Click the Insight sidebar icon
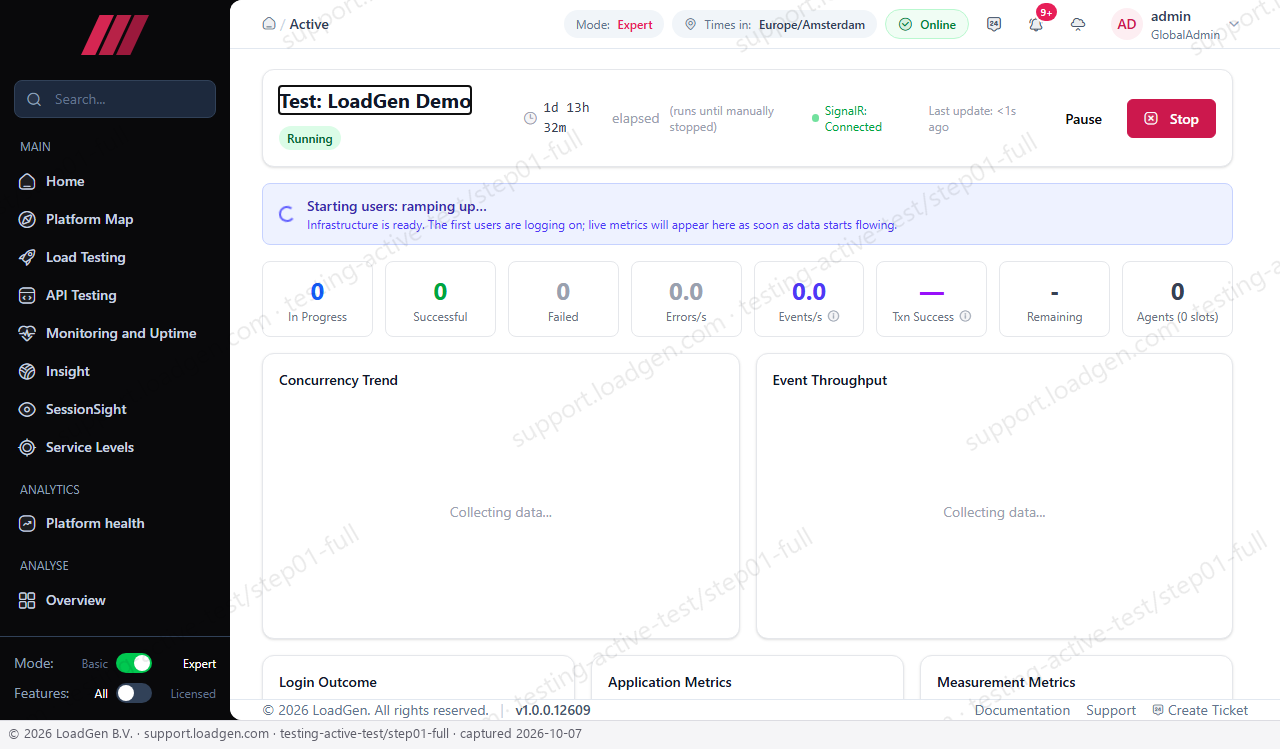This screenshot has height=749, width=1280. pyautogui.click(x=27, y=371)
